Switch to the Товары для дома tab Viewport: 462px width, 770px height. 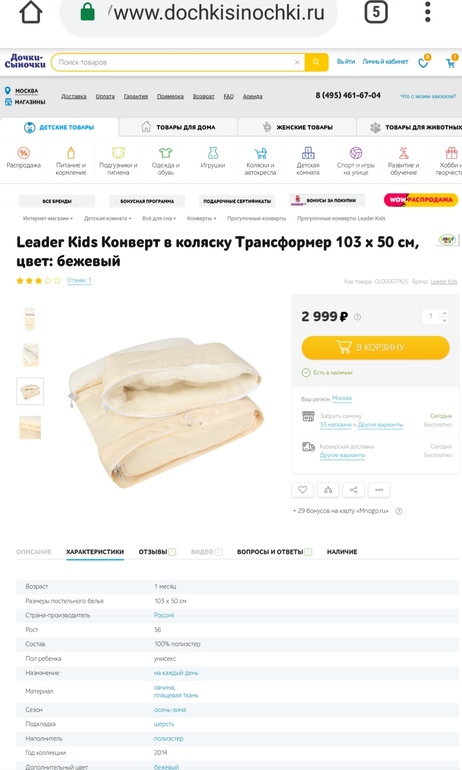click(x=178, y=127)
